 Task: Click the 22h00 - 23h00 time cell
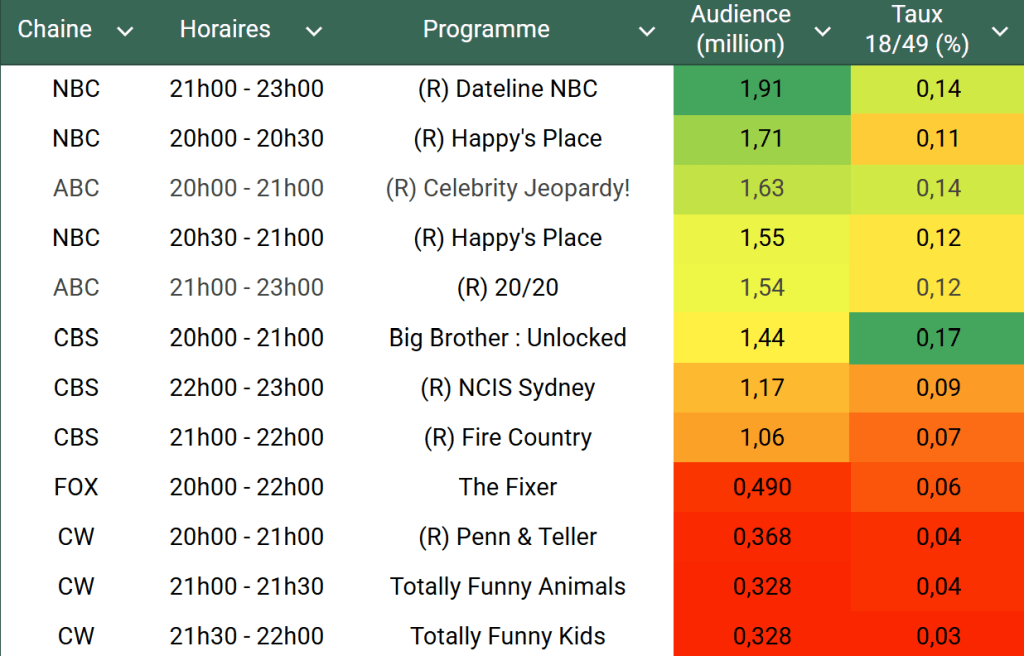point(246,388)
